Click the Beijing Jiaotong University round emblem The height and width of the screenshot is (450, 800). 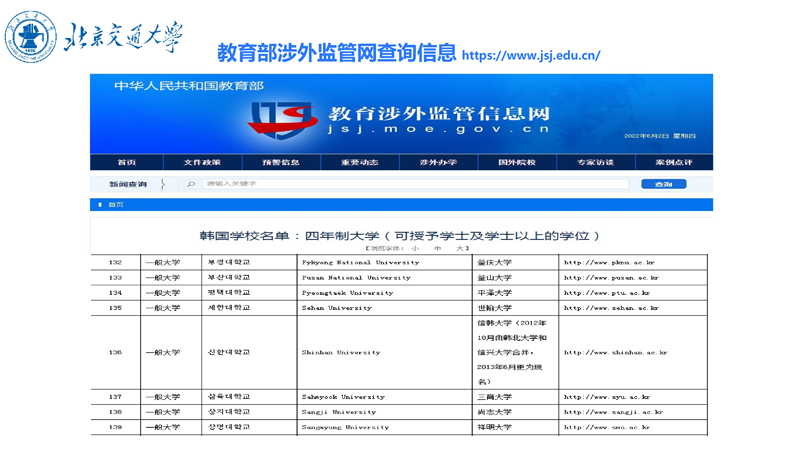pyautogui.click(x=31, y=37)
